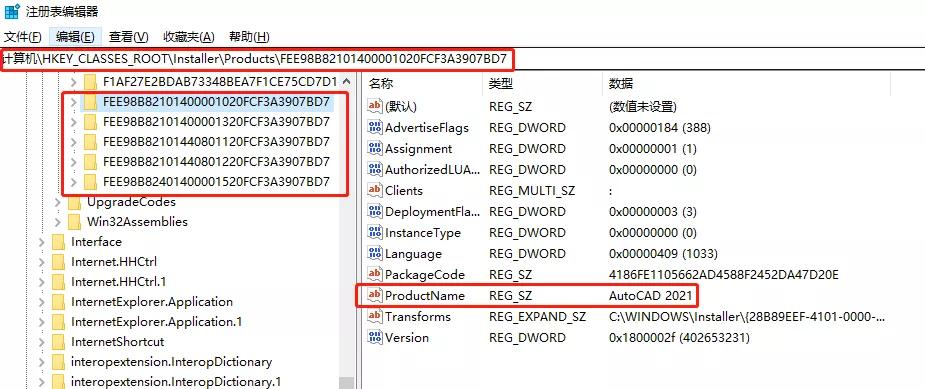This screenshot has height=389, width=925.
Task: Expand the FEE98B82101440801220FCF3A3907BD7 key
Action: click(73, 162)
